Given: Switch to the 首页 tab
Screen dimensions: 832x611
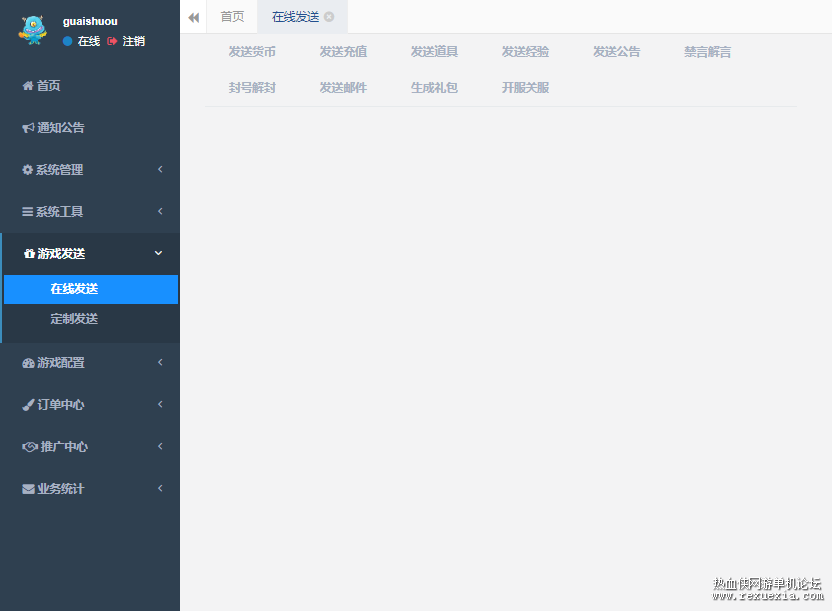Looking at the screenshot, I should pyautogui.click(x=232, y=17).
